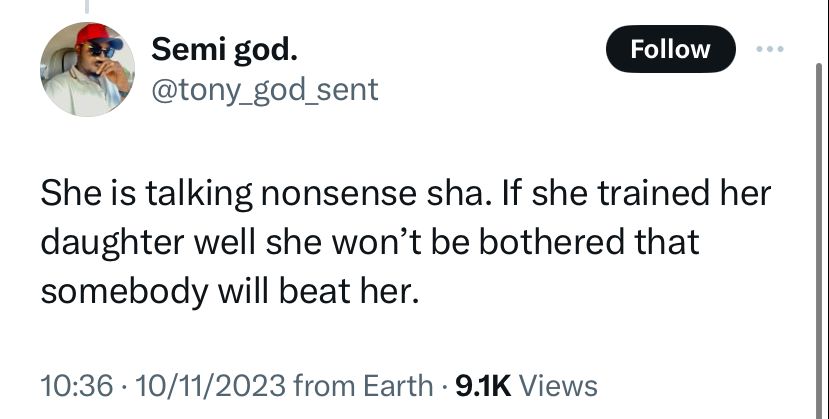The height and width of the screenshot is (419, 829).
Task: Open the Semi god. display name link
Action: pyautogui.click(x=224, y=50)
